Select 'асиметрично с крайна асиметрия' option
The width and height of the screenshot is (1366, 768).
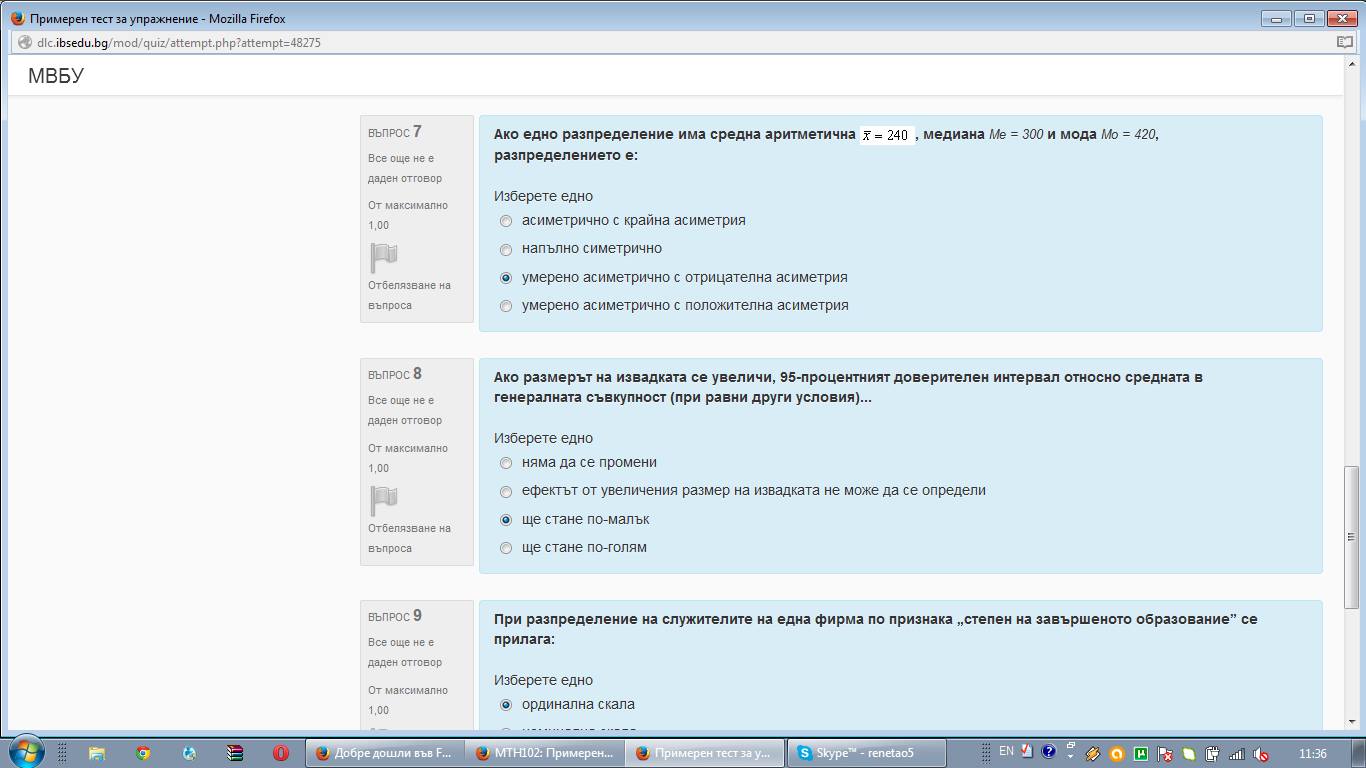click(x=506, y=221)
